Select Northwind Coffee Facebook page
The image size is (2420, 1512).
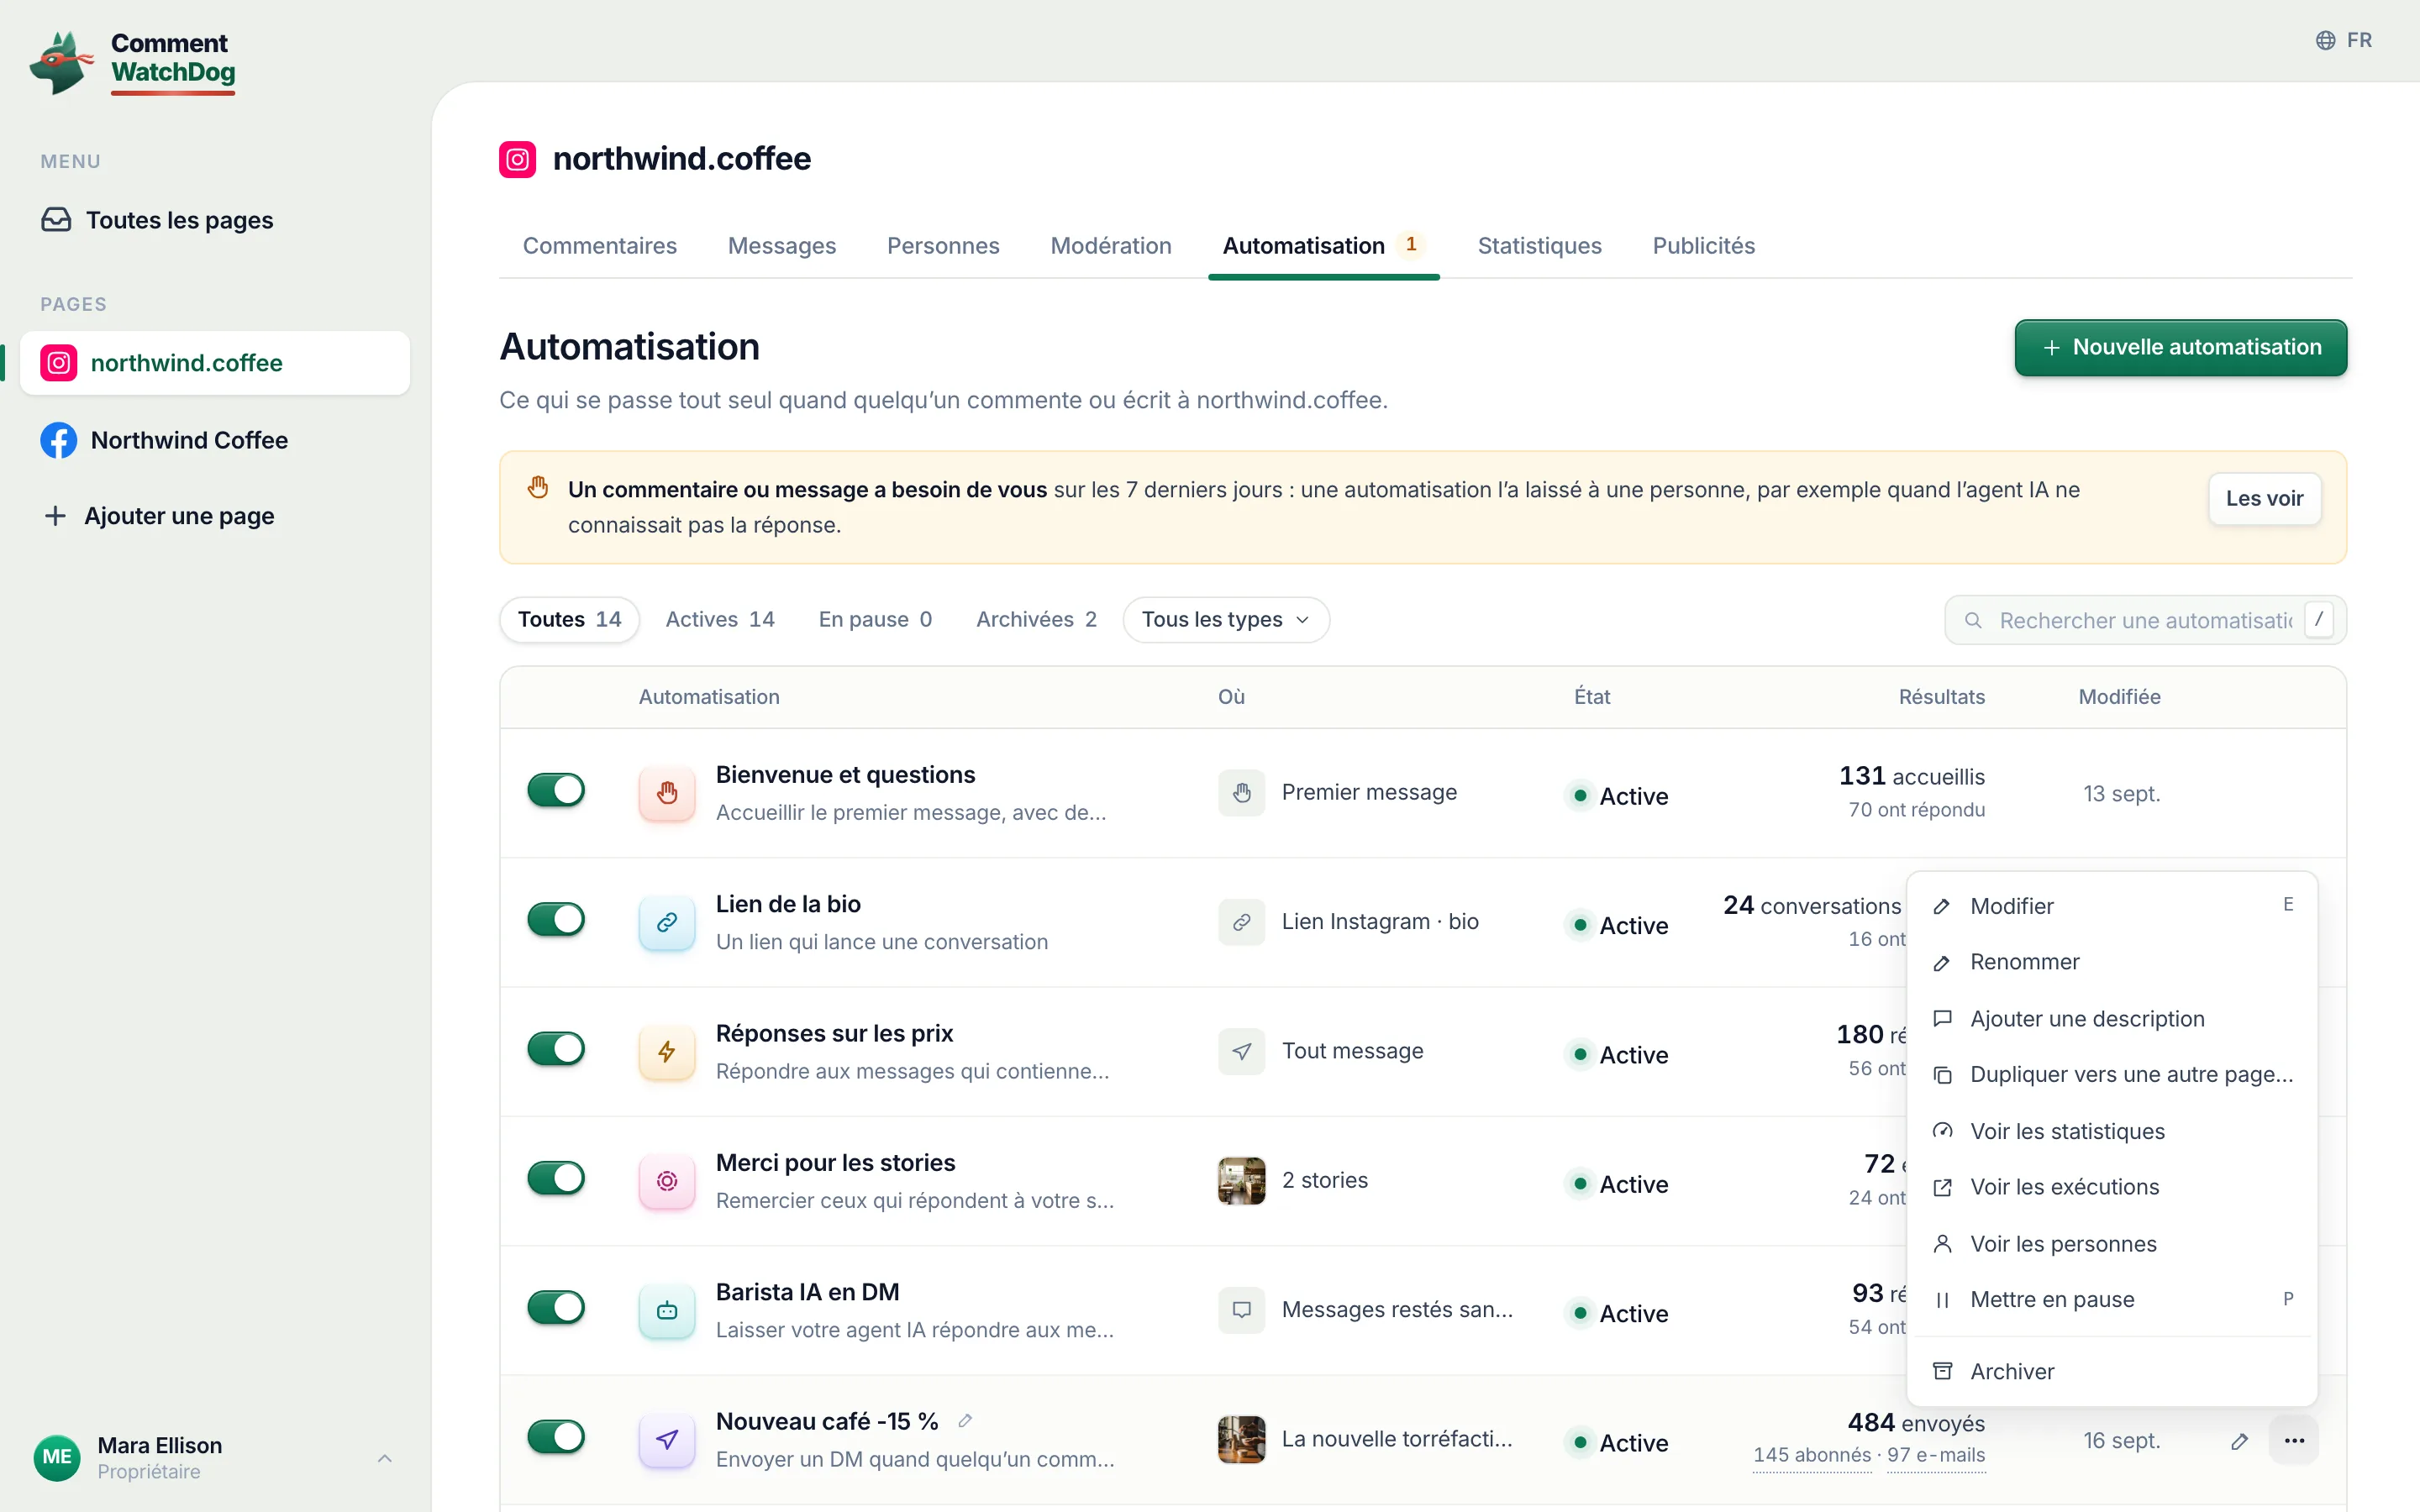[215, 440]
